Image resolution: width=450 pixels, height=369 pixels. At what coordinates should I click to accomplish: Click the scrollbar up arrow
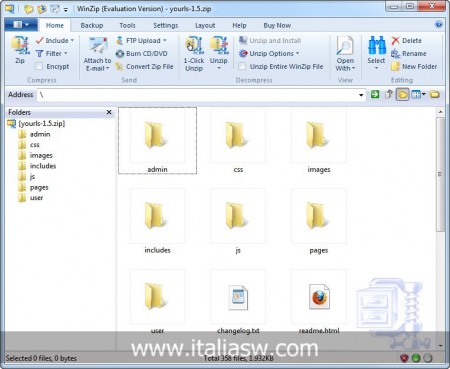440,112
